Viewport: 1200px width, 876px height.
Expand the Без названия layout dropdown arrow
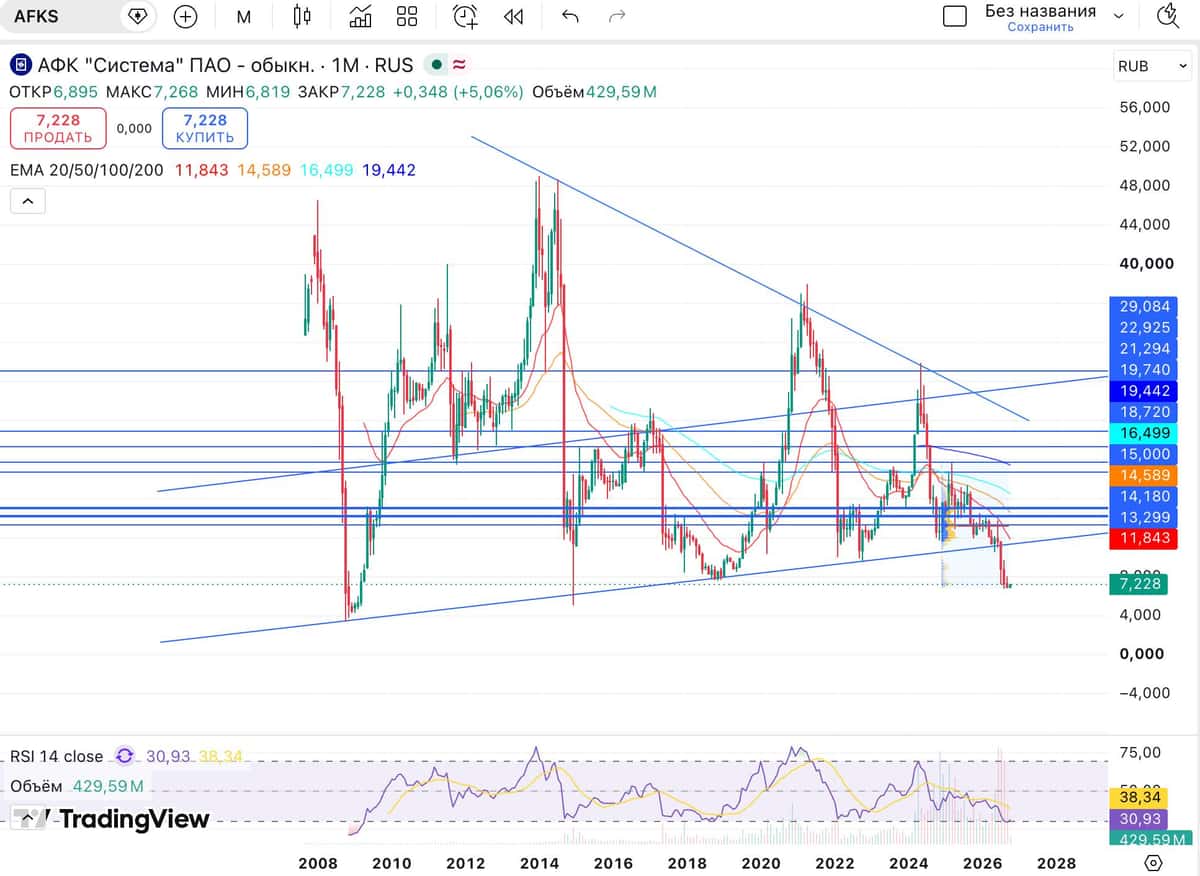[1119, 16]
